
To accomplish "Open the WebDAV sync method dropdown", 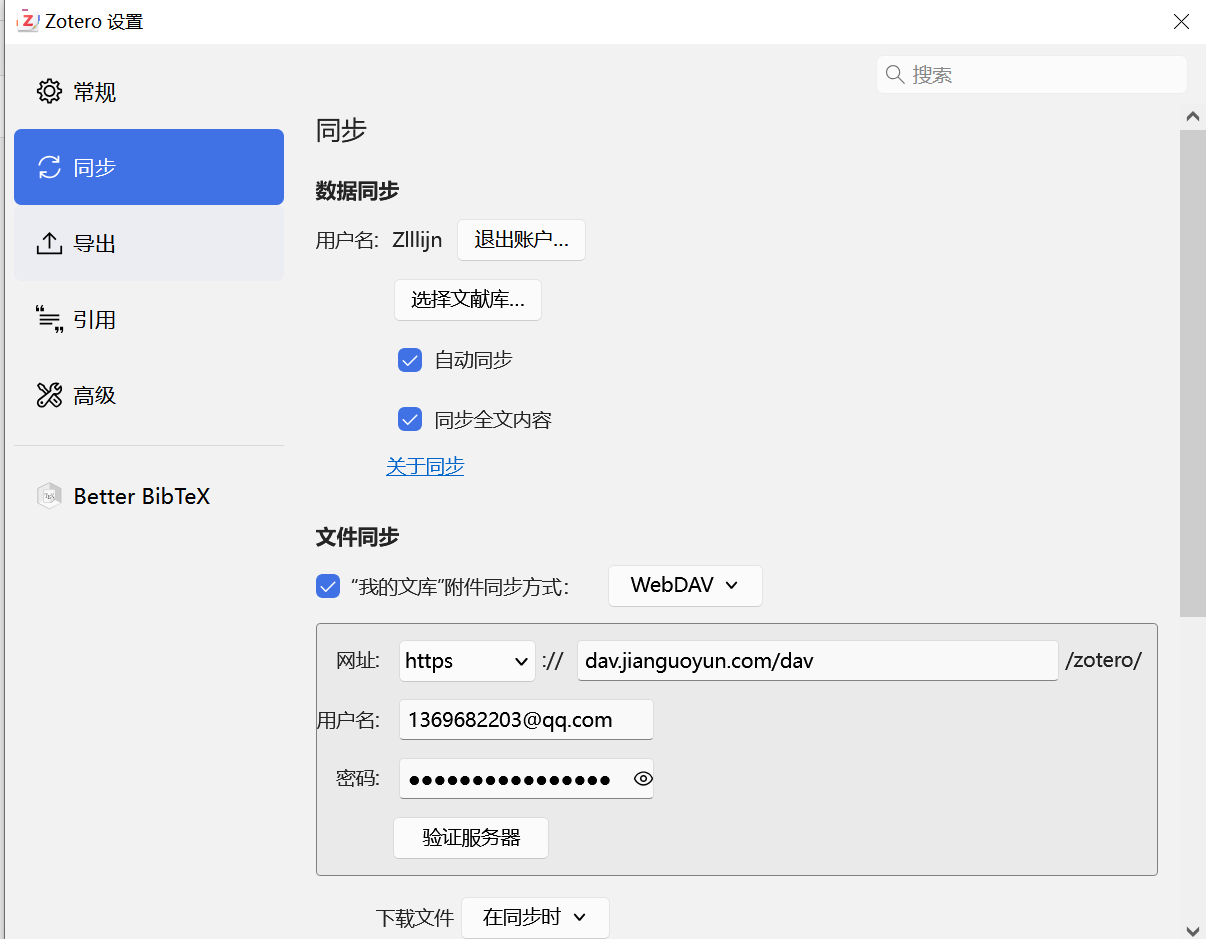I will pyautogui.click(x=685, y=586).
